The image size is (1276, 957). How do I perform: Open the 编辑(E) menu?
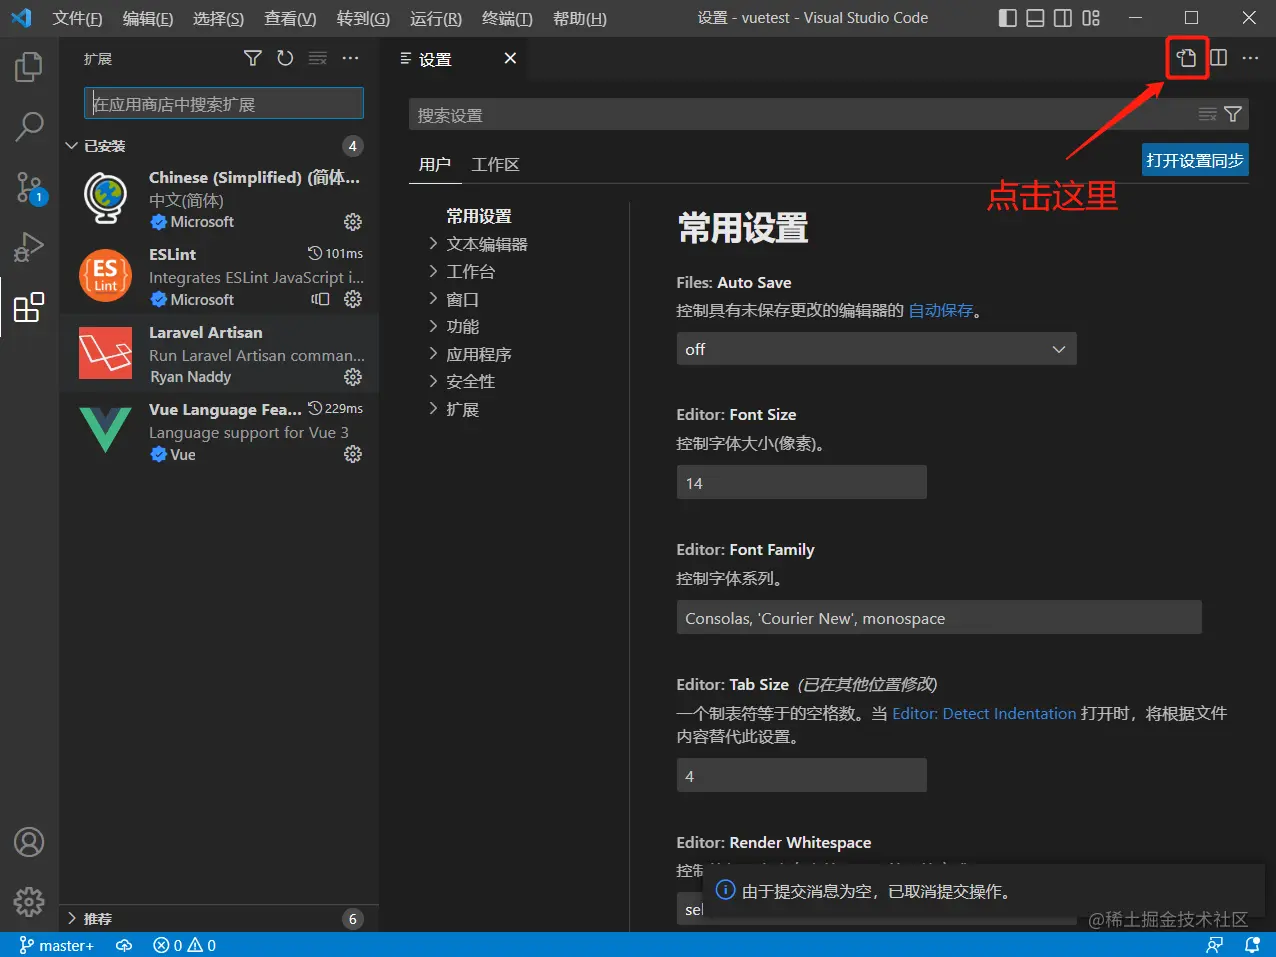(x=148, y=18)
